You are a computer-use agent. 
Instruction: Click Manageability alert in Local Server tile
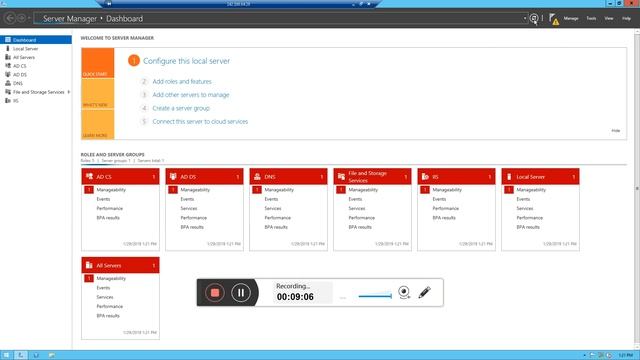coord(531,190)
